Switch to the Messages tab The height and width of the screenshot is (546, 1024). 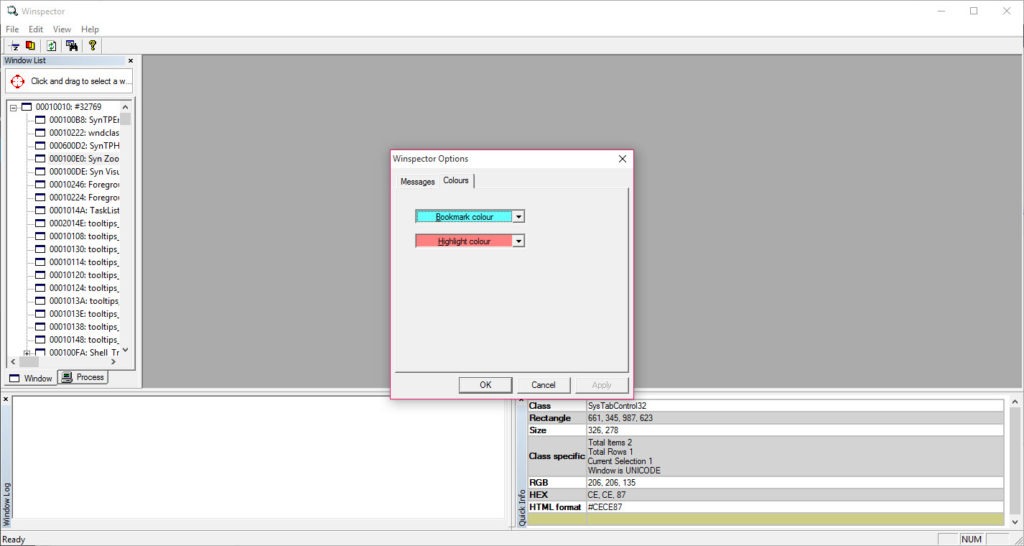click(417, 182)
